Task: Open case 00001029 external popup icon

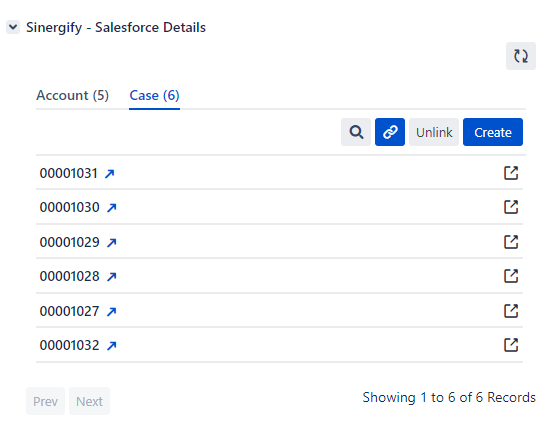Action: click(x=511, y=242)
